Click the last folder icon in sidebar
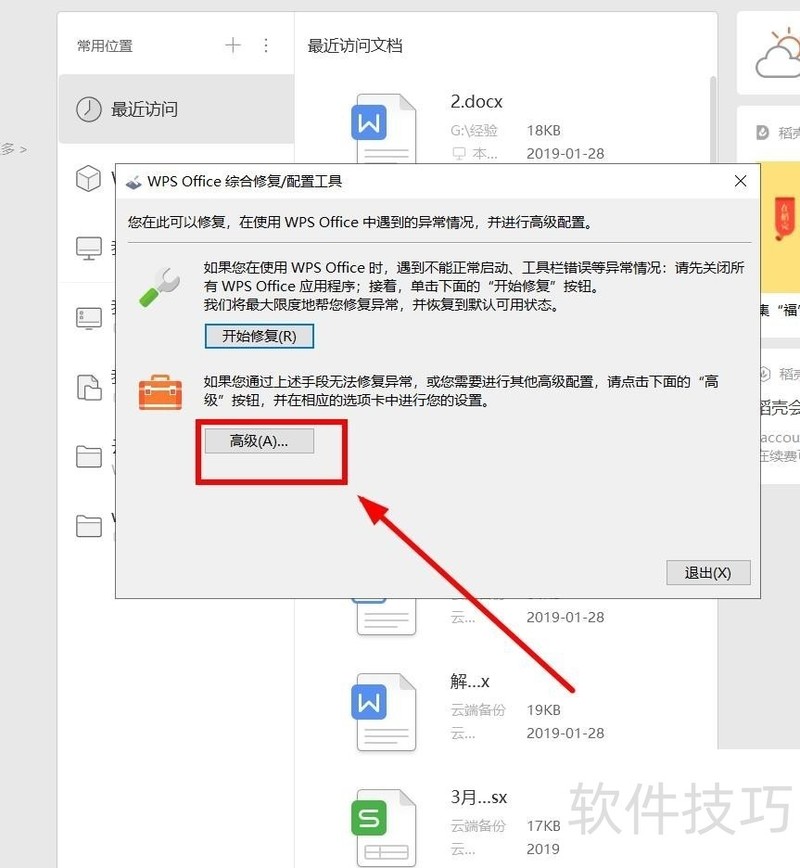 click(89, 526)
